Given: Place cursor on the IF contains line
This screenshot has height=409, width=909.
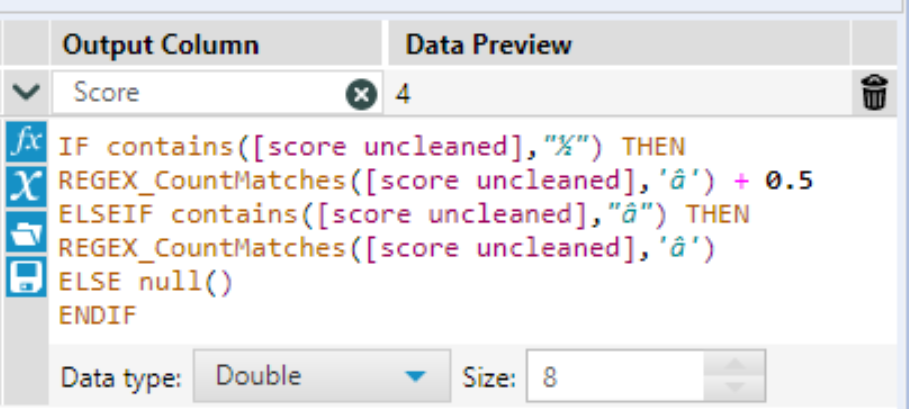Looking at the screenshot, I should click(x=372, y=147).
